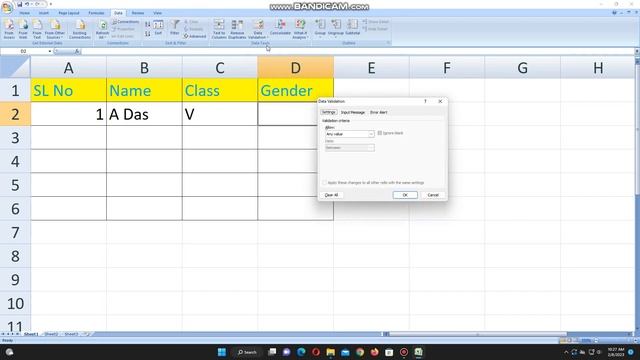Open the Error Alert tab in dialog
640x360 pixels.
(x=378, y=112)
